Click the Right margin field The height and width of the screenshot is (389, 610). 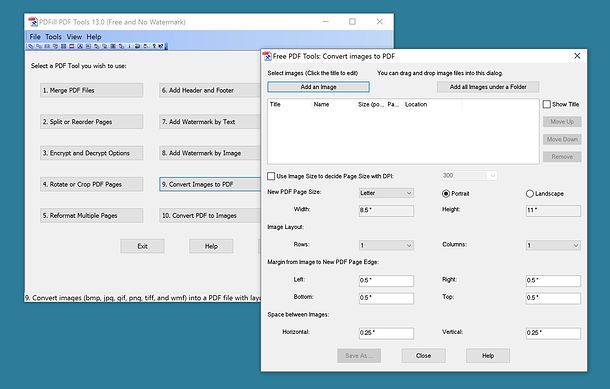tap(553, 280)
